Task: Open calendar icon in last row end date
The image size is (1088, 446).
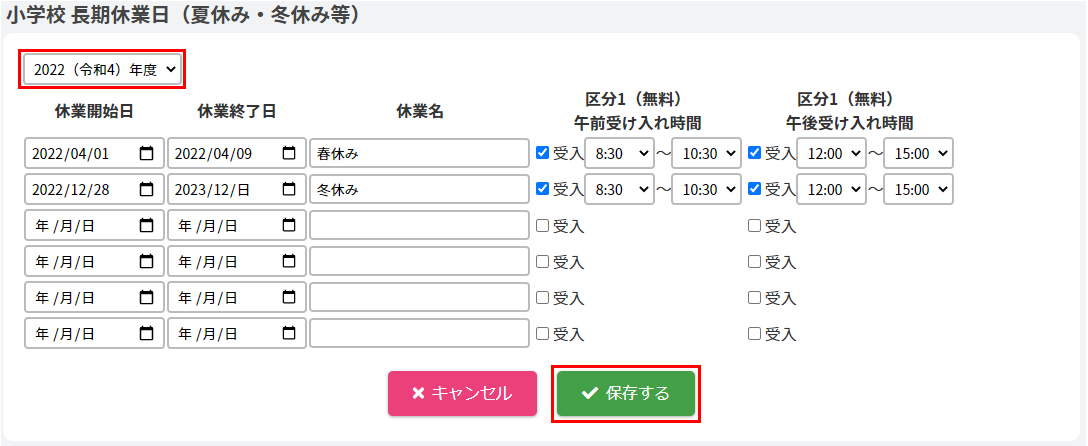Action: (x=289, y=333)
